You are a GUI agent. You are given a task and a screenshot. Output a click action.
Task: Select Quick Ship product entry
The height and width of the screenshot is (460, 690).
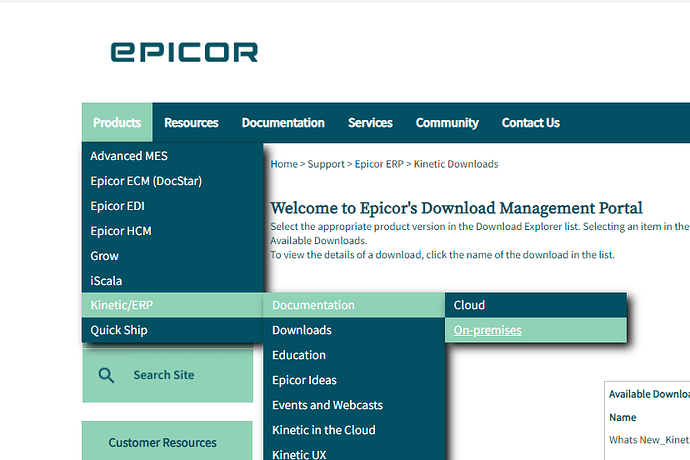point(172,330)
